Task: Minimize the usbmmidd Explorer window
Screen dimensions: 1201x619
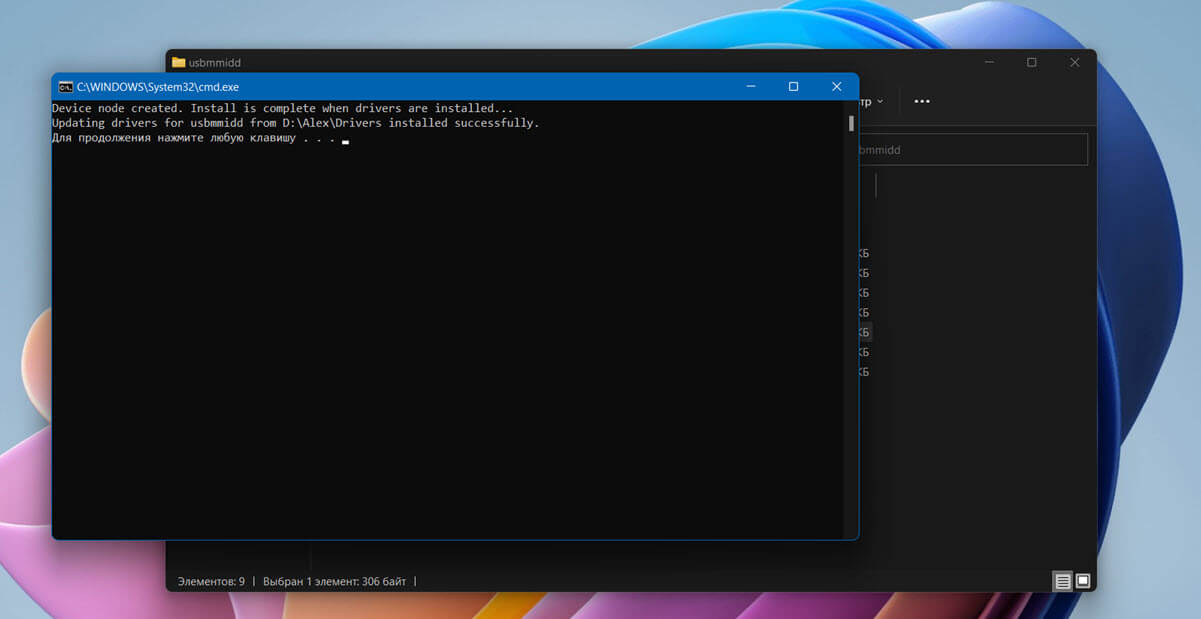Action: (988, 62)
